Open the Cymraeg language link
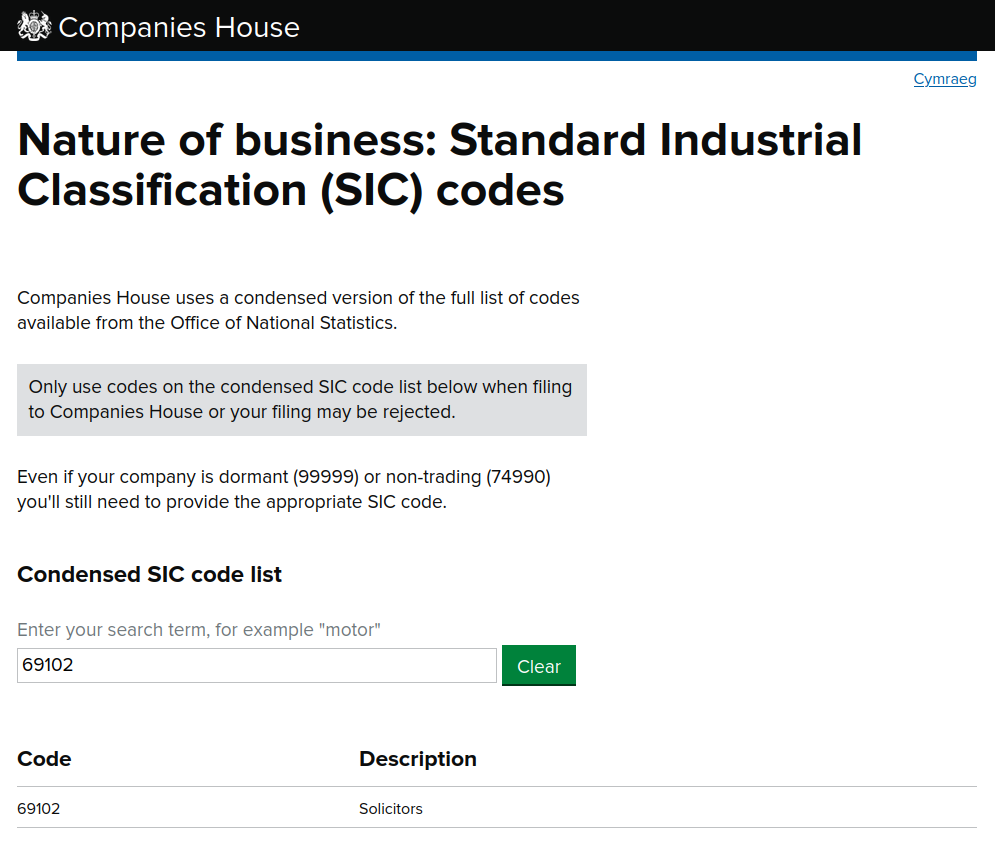The height and width of the screenshot is (850, 995). click(944, 79)
